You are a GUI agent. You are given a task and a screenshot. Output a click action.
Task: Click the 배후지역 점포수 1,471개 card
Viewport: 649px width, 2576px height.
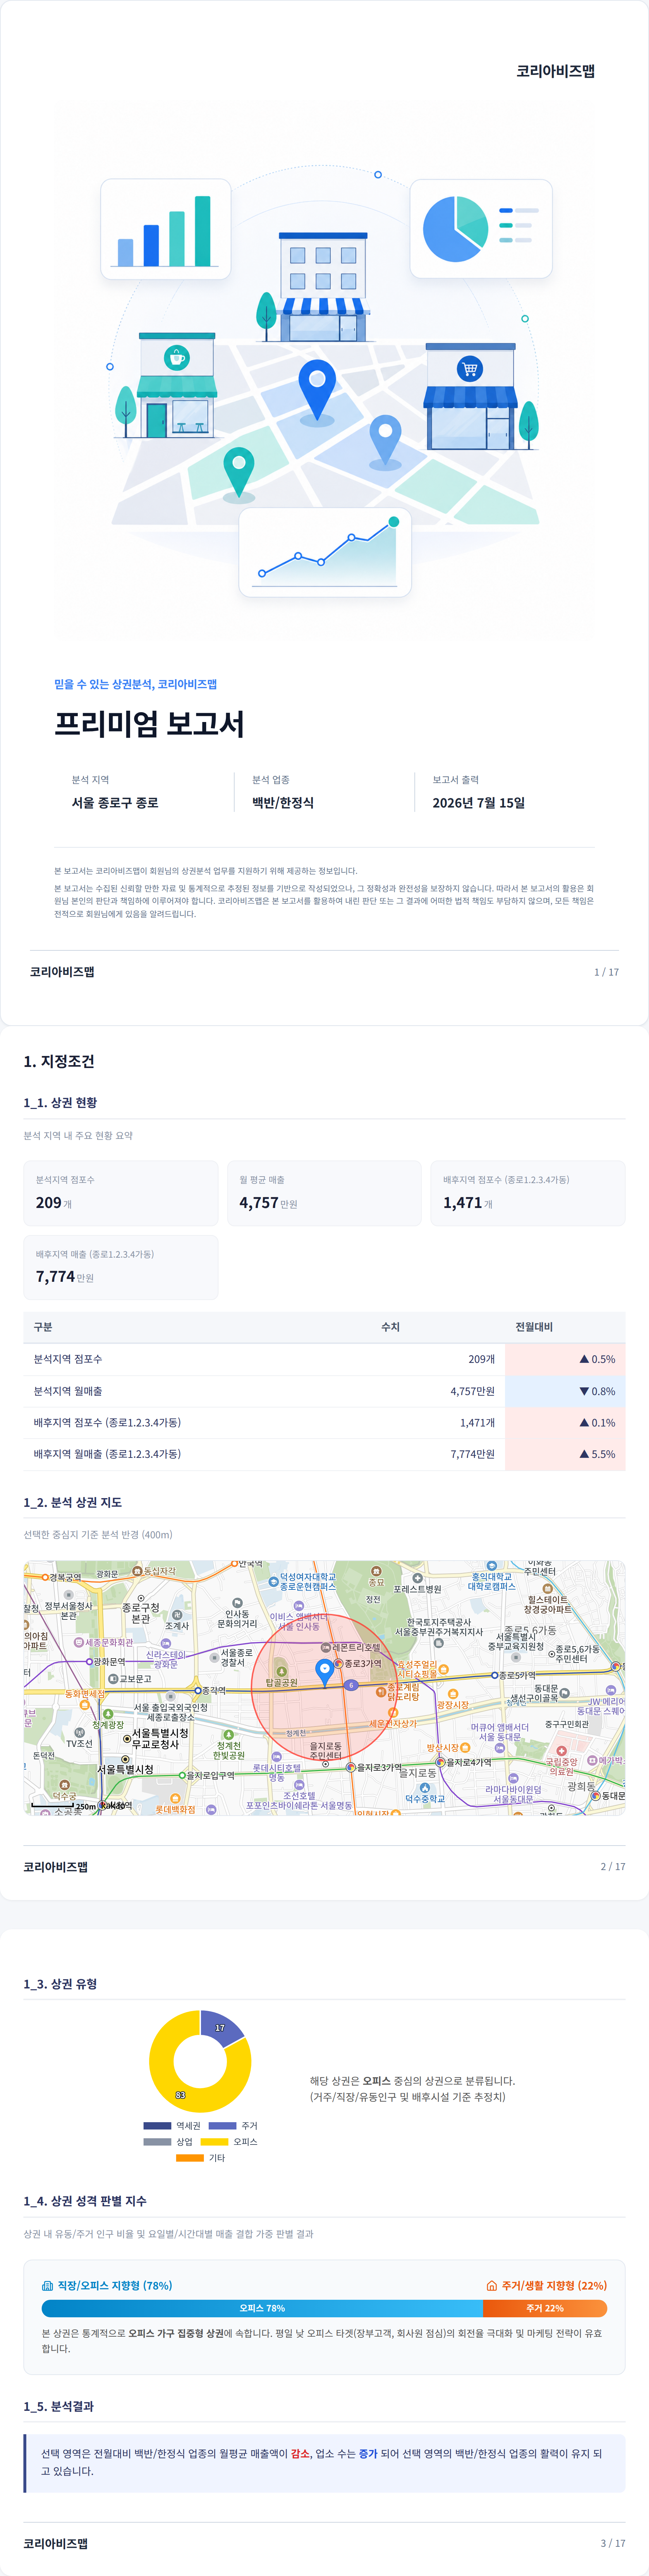pyautogui.click(x=528, y=1193)
